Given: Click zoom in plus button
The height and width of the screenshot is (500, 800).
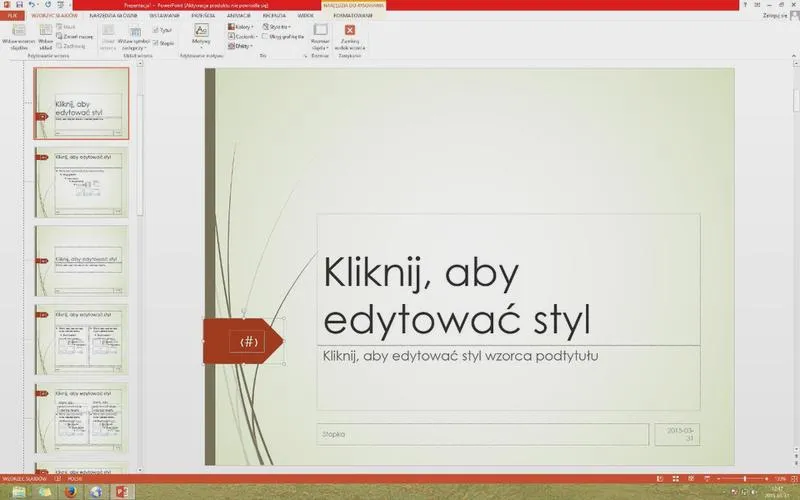Looking at the screenshot, I should [767, 479].
